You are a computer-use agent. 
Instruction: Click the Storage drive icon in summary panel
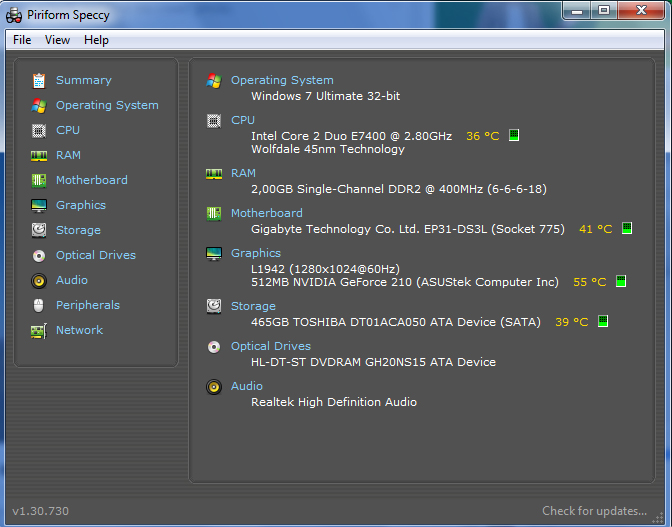click(x=214, y=306)
